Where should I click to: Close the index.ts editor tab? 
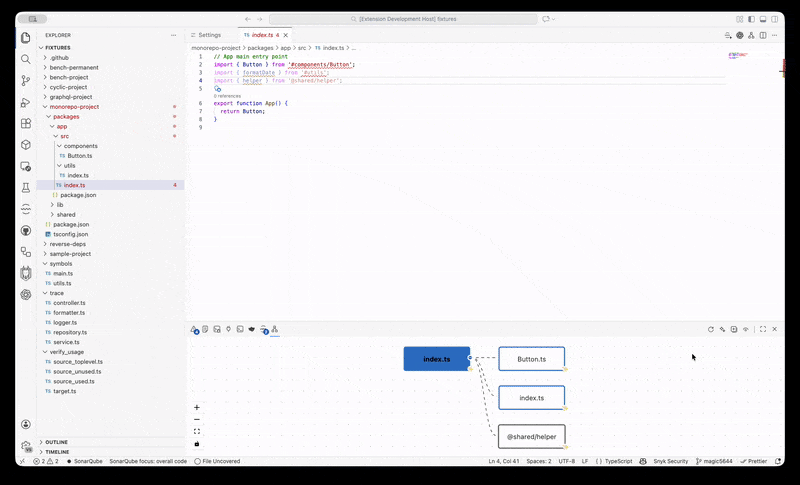286,35
